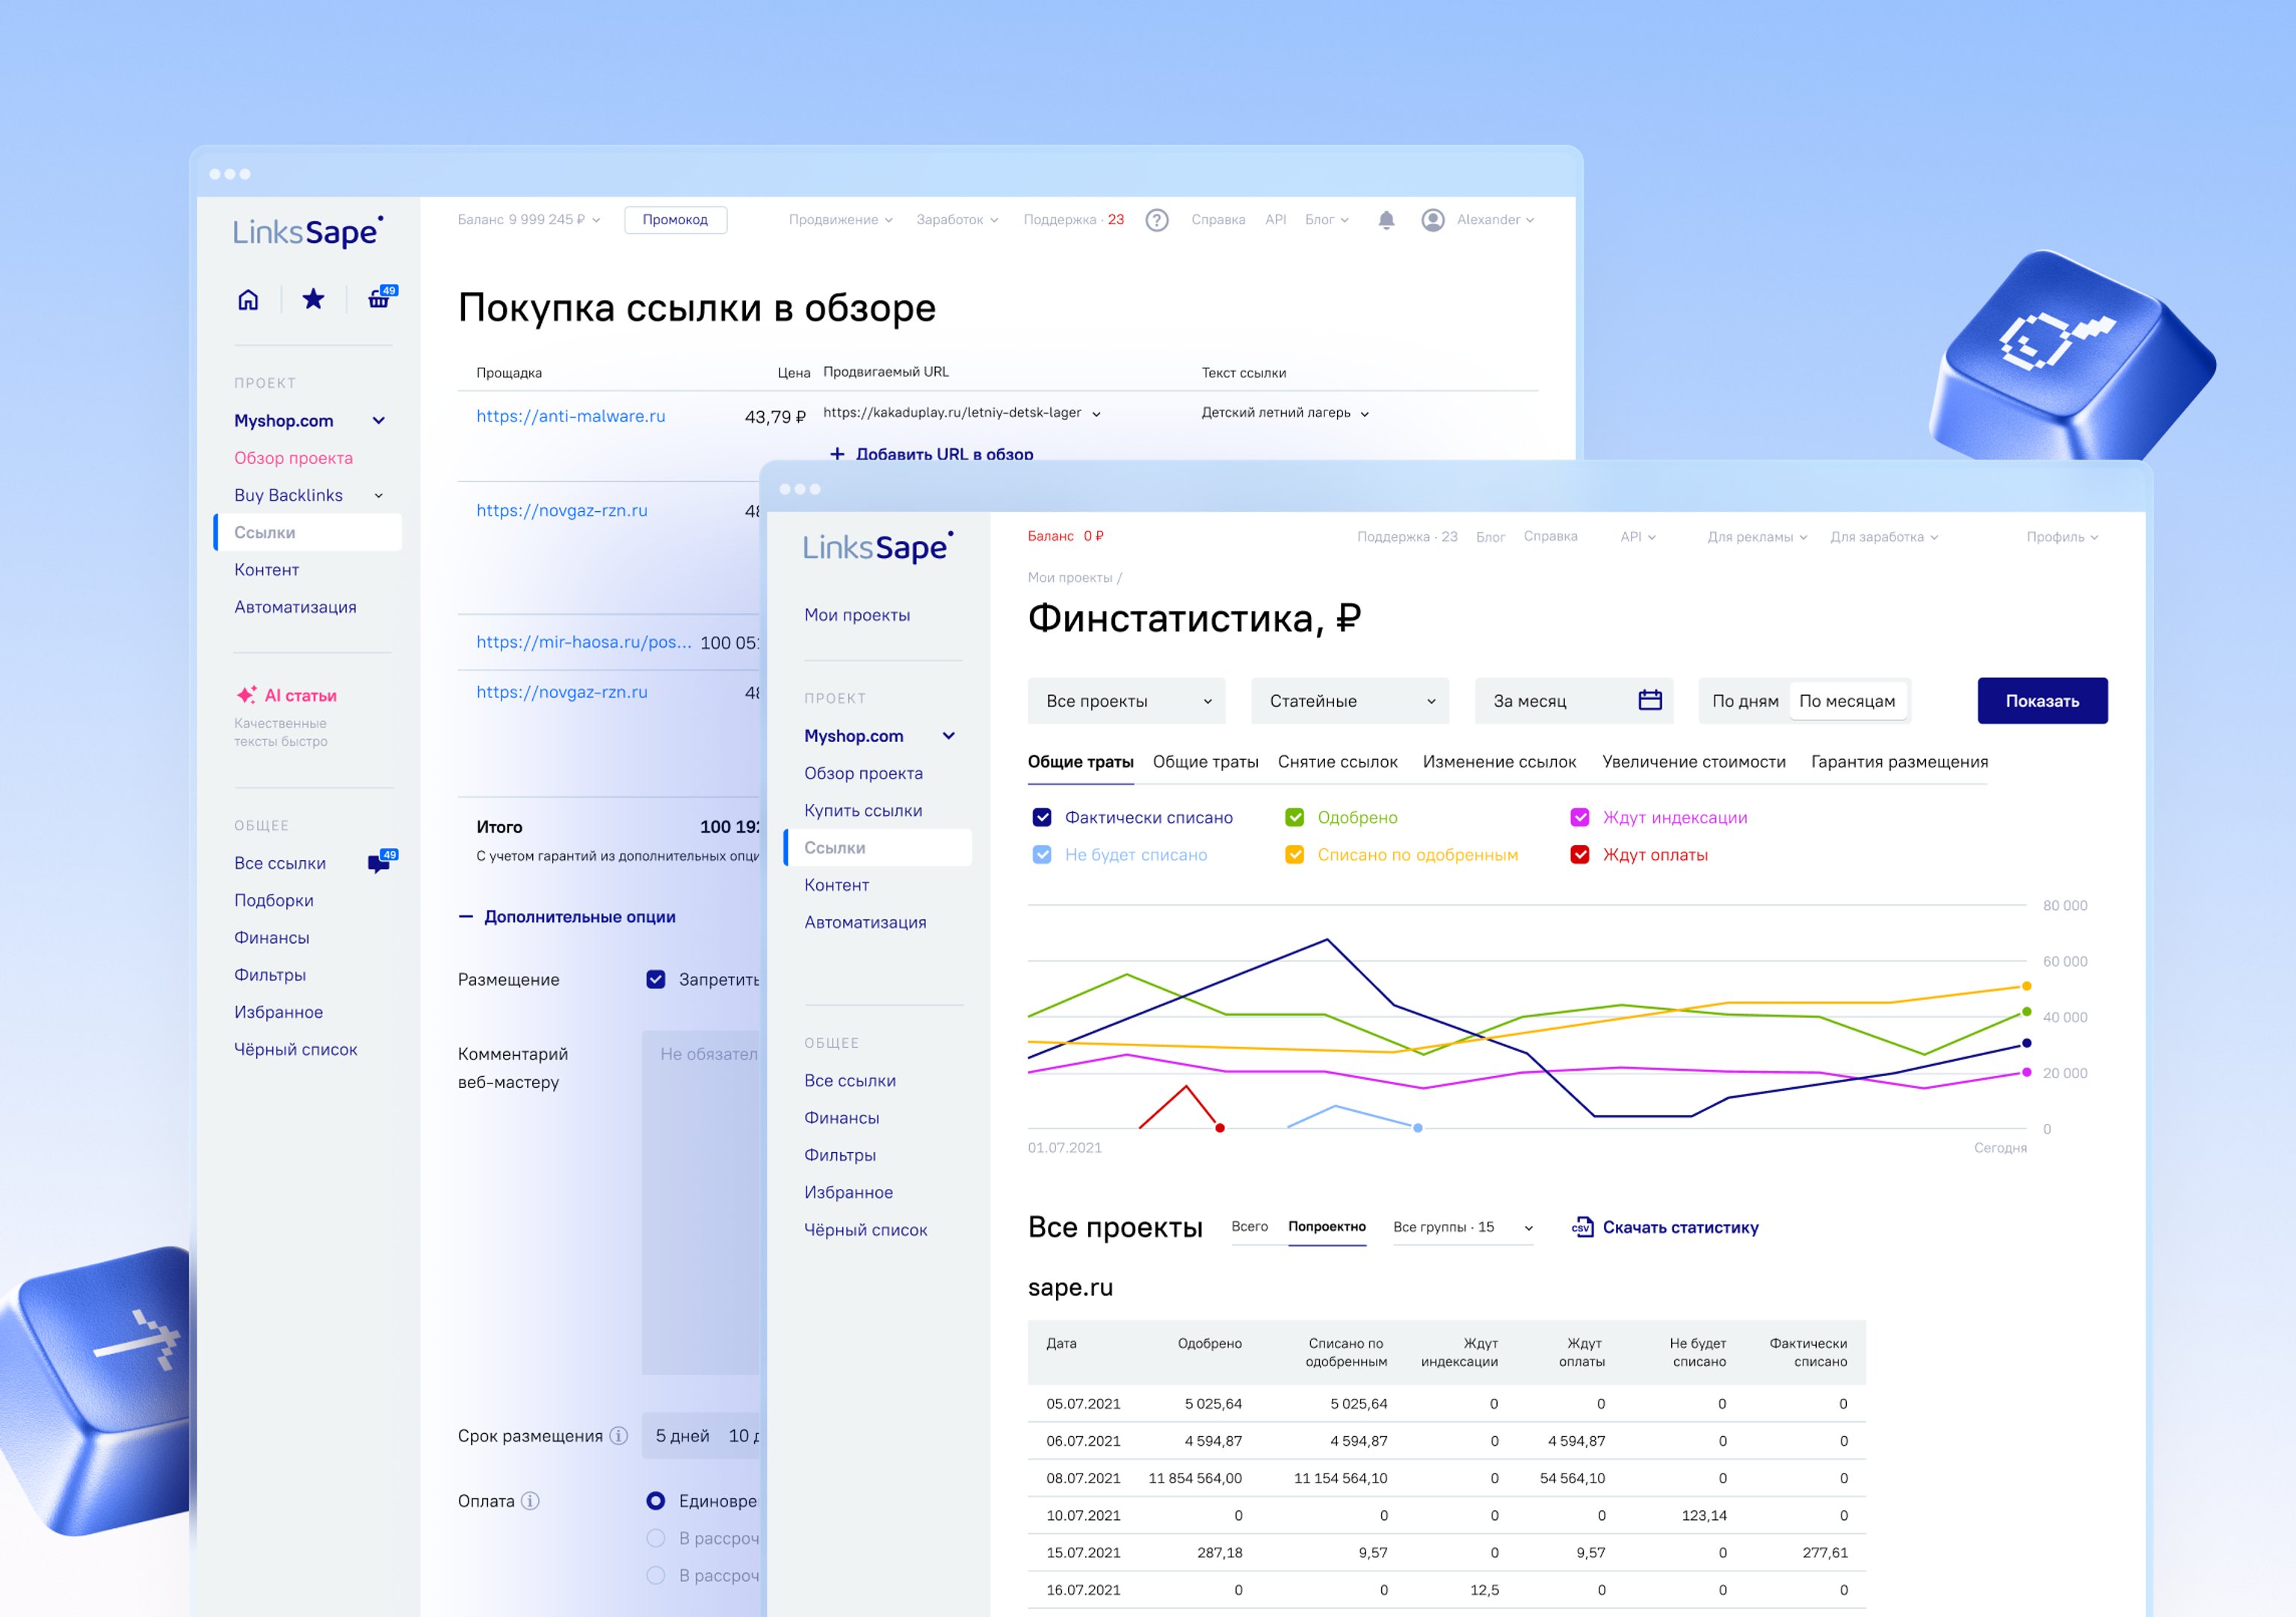Toggle the Одобрено checkbox
The width and height of the screenshot is (2296, 1617).
1295,817
